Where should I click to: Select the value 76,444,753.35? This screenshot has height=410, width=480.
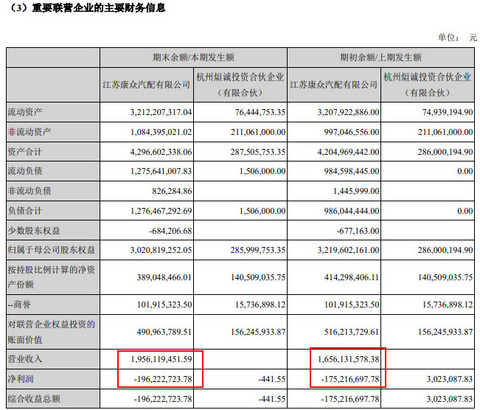(x=260, y=112)
